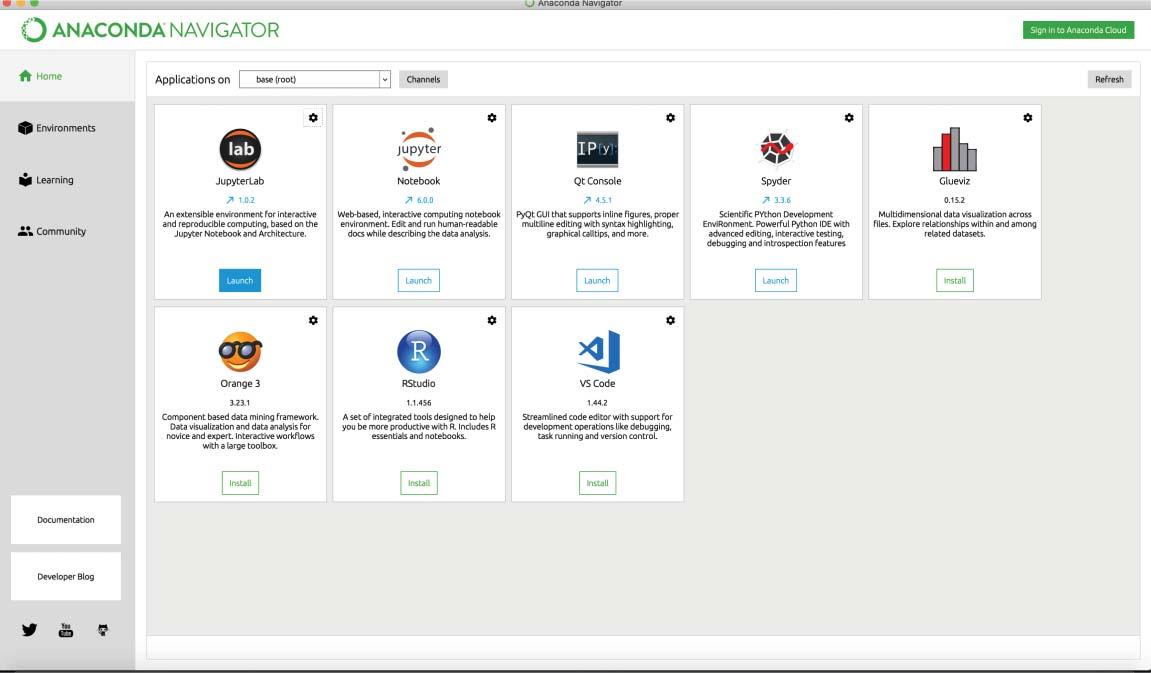Click the Qt Console IPython logo
The image size is (1151, 673).
(x=598, y=149)
